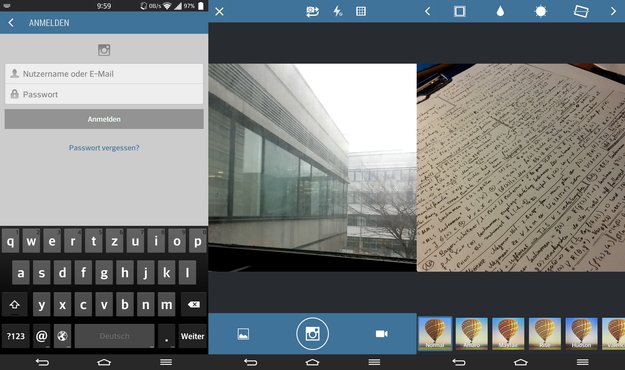Screen dimensions: 625x370
Task: Tap the a key
Action: tap(21, 273)
